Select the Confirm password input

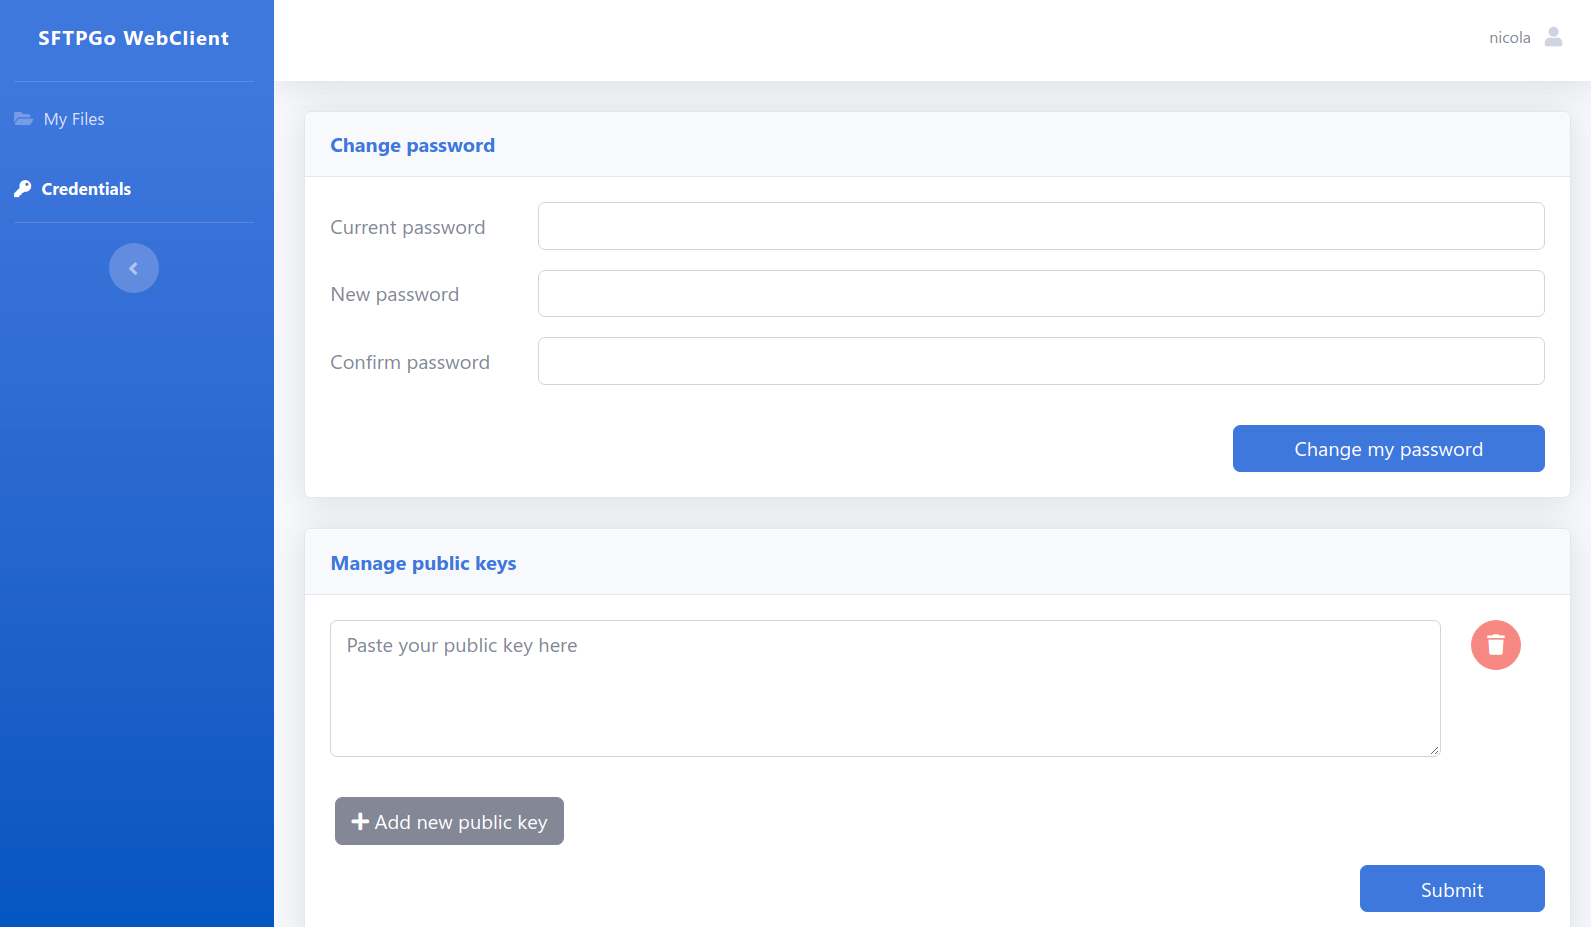point(1040,361)
